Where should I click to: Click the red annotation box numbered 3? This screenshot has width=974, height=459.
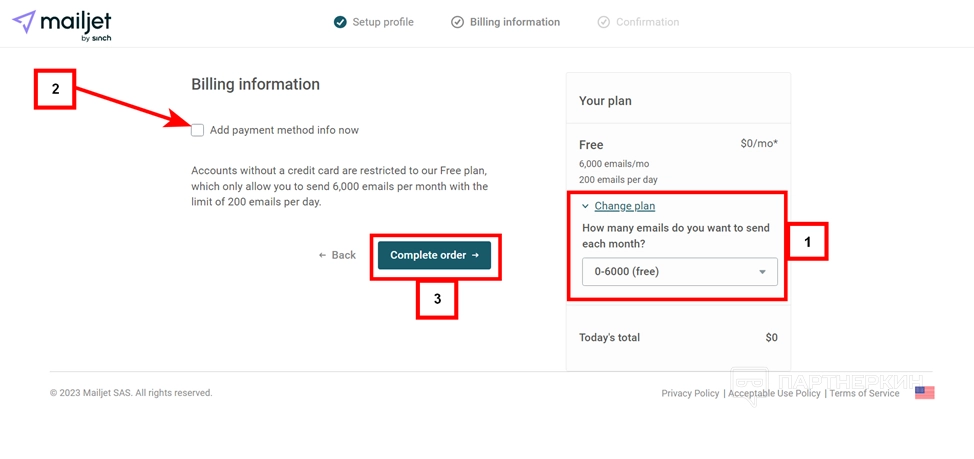[x=437, y=299]
